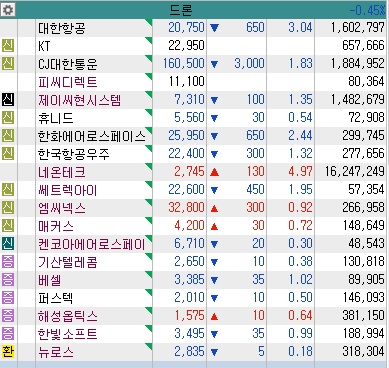Select stock 쎄트렉아이
The width and height of the screenshot is (389, 368).
[68, 190]
